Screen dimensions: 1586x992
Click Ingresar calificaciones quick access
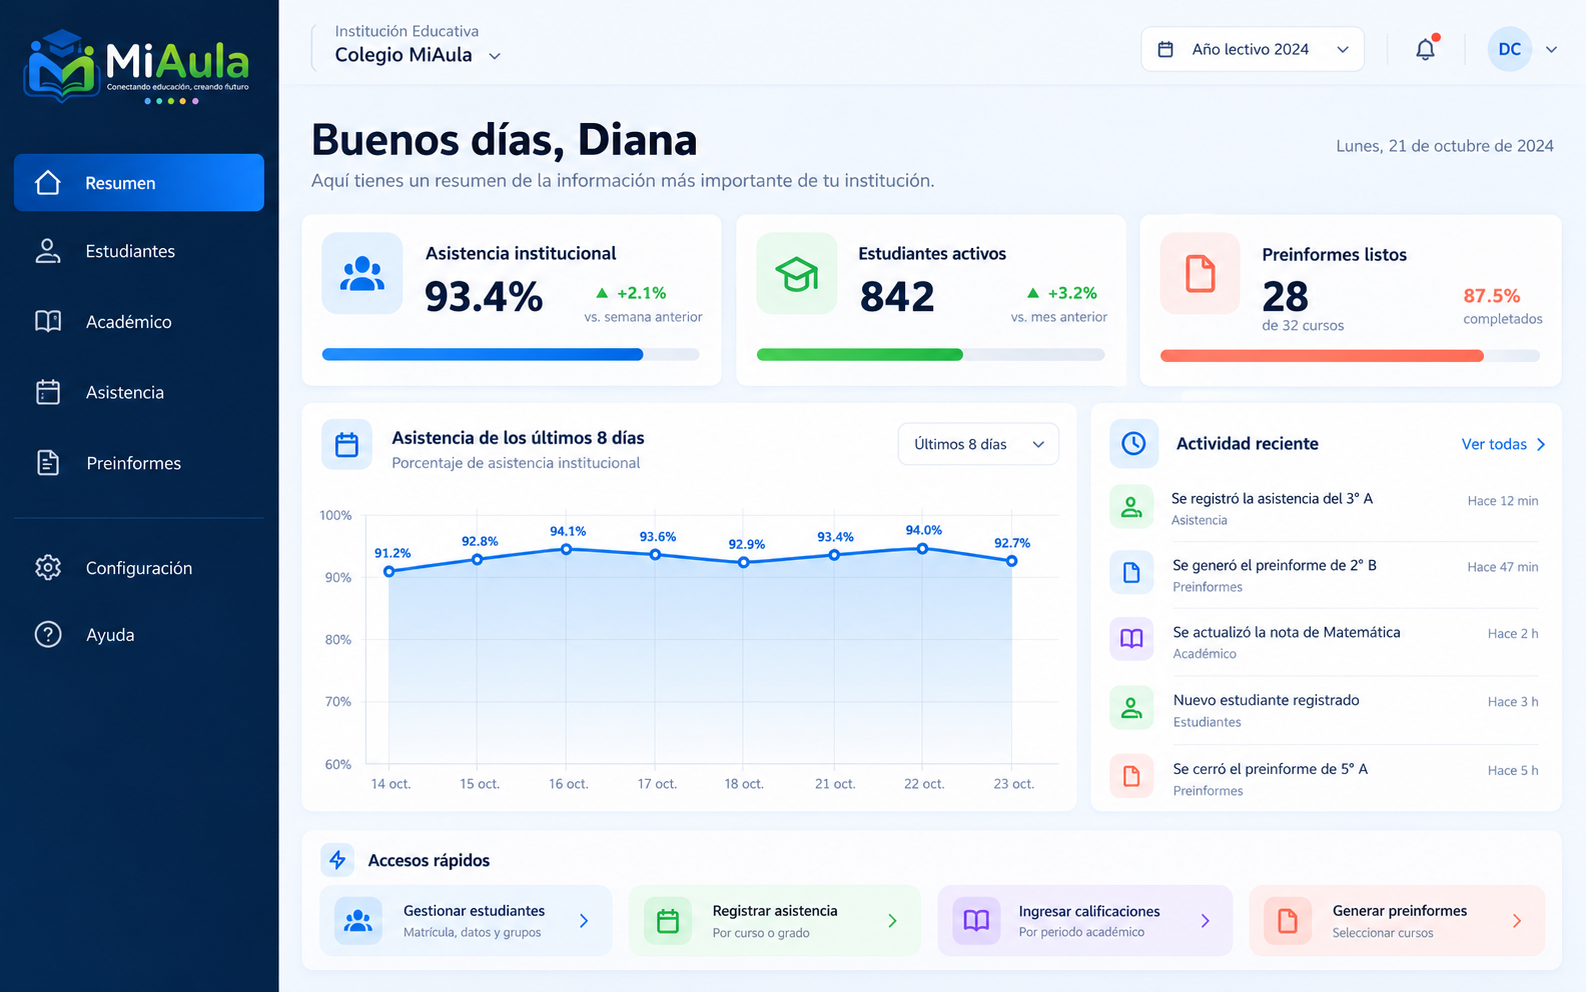[1085, 921]
